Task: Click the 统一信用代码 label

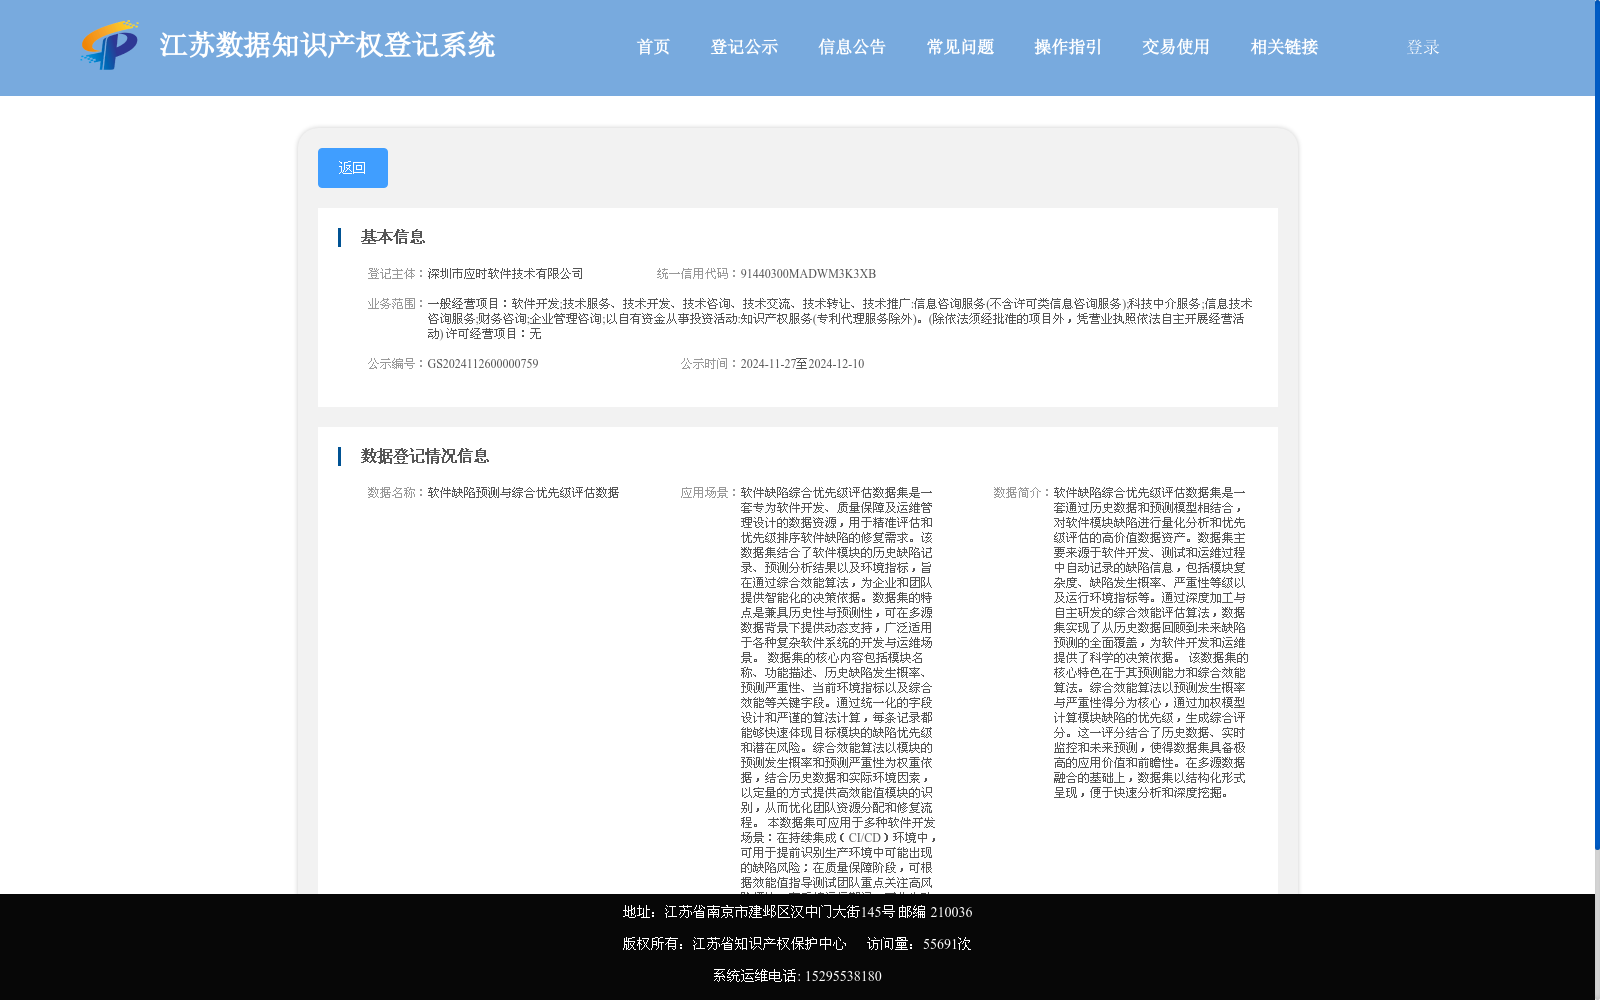Action: [x=698, y=274]
